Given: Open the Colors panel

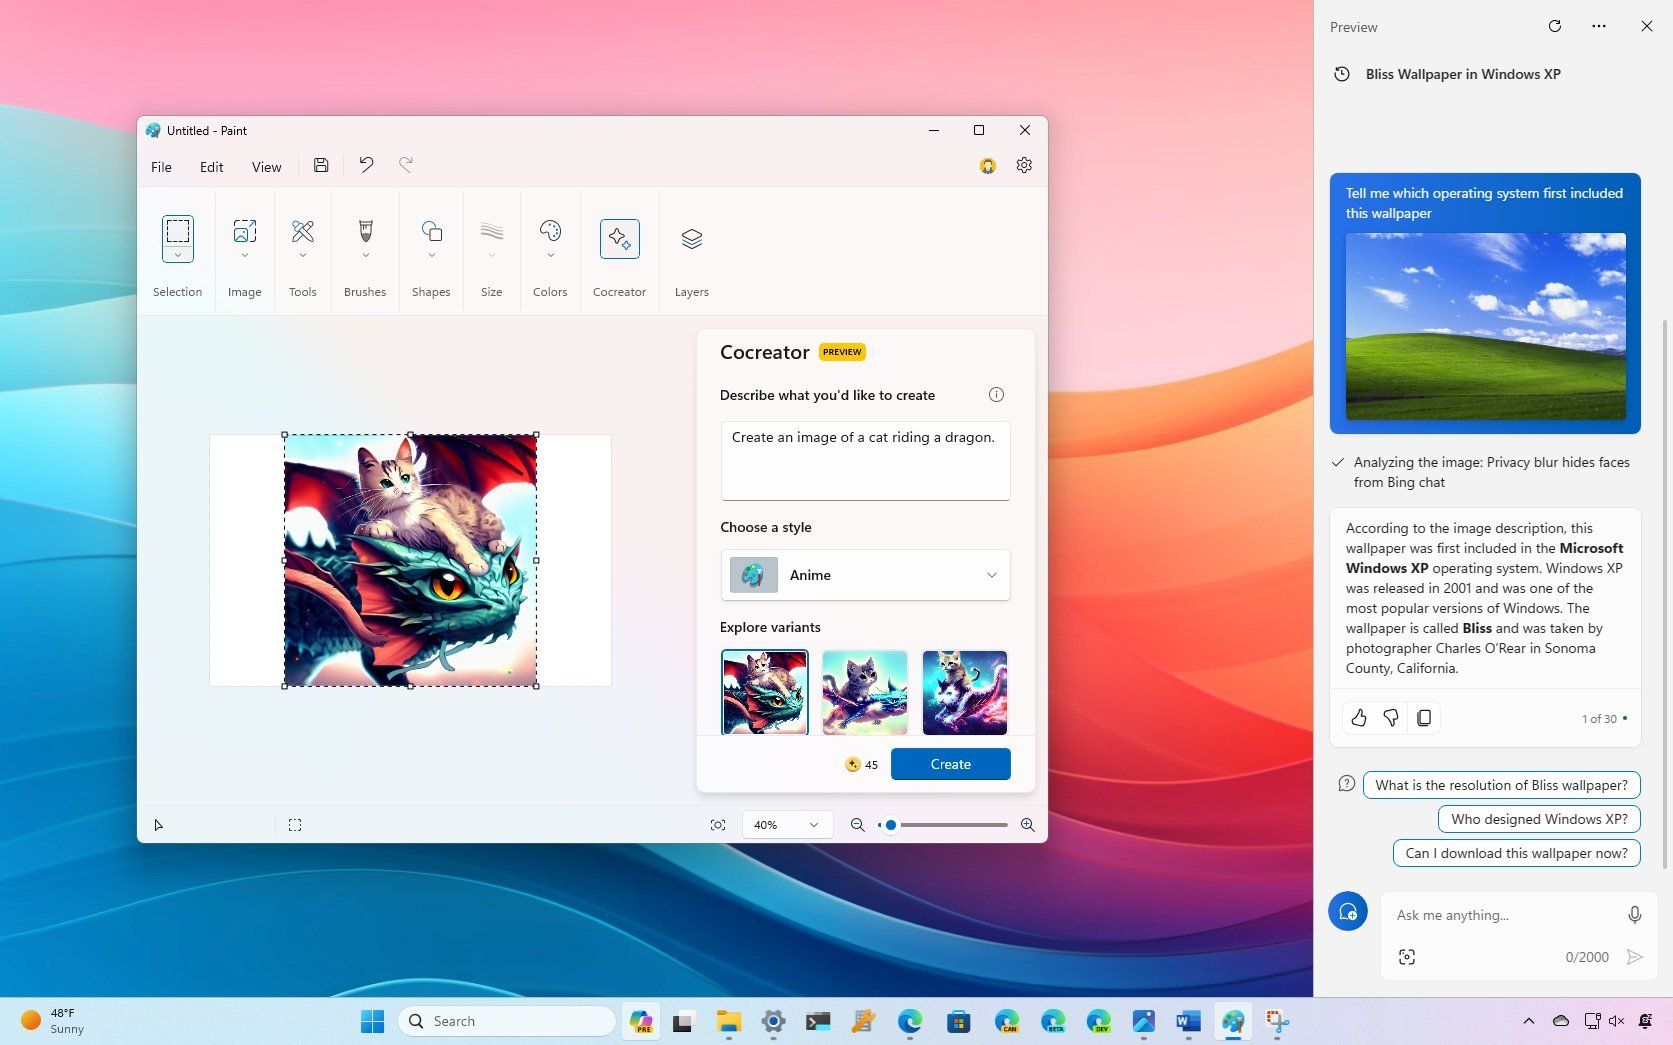Looking at the screenshot, I should (x=549, y=238).
